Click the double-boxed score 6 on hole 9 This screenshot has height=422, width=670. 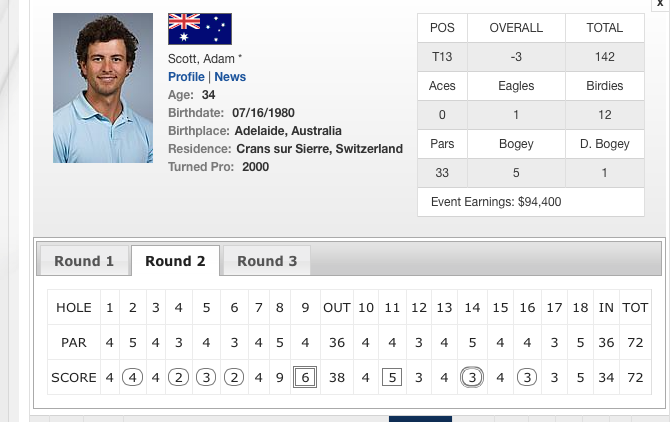point(305,378)
